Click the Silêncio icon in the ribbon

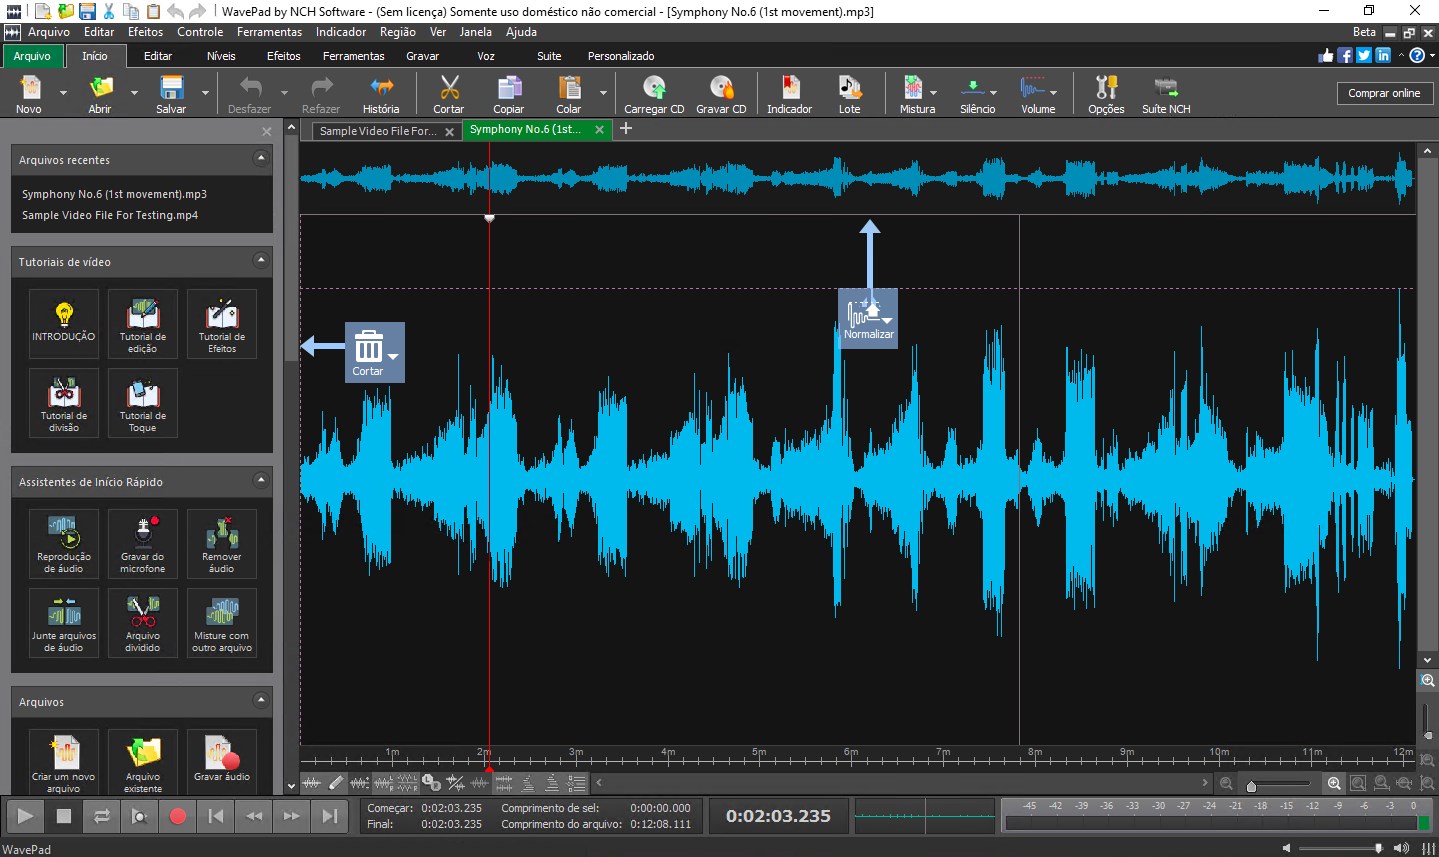tap(972, 93)
